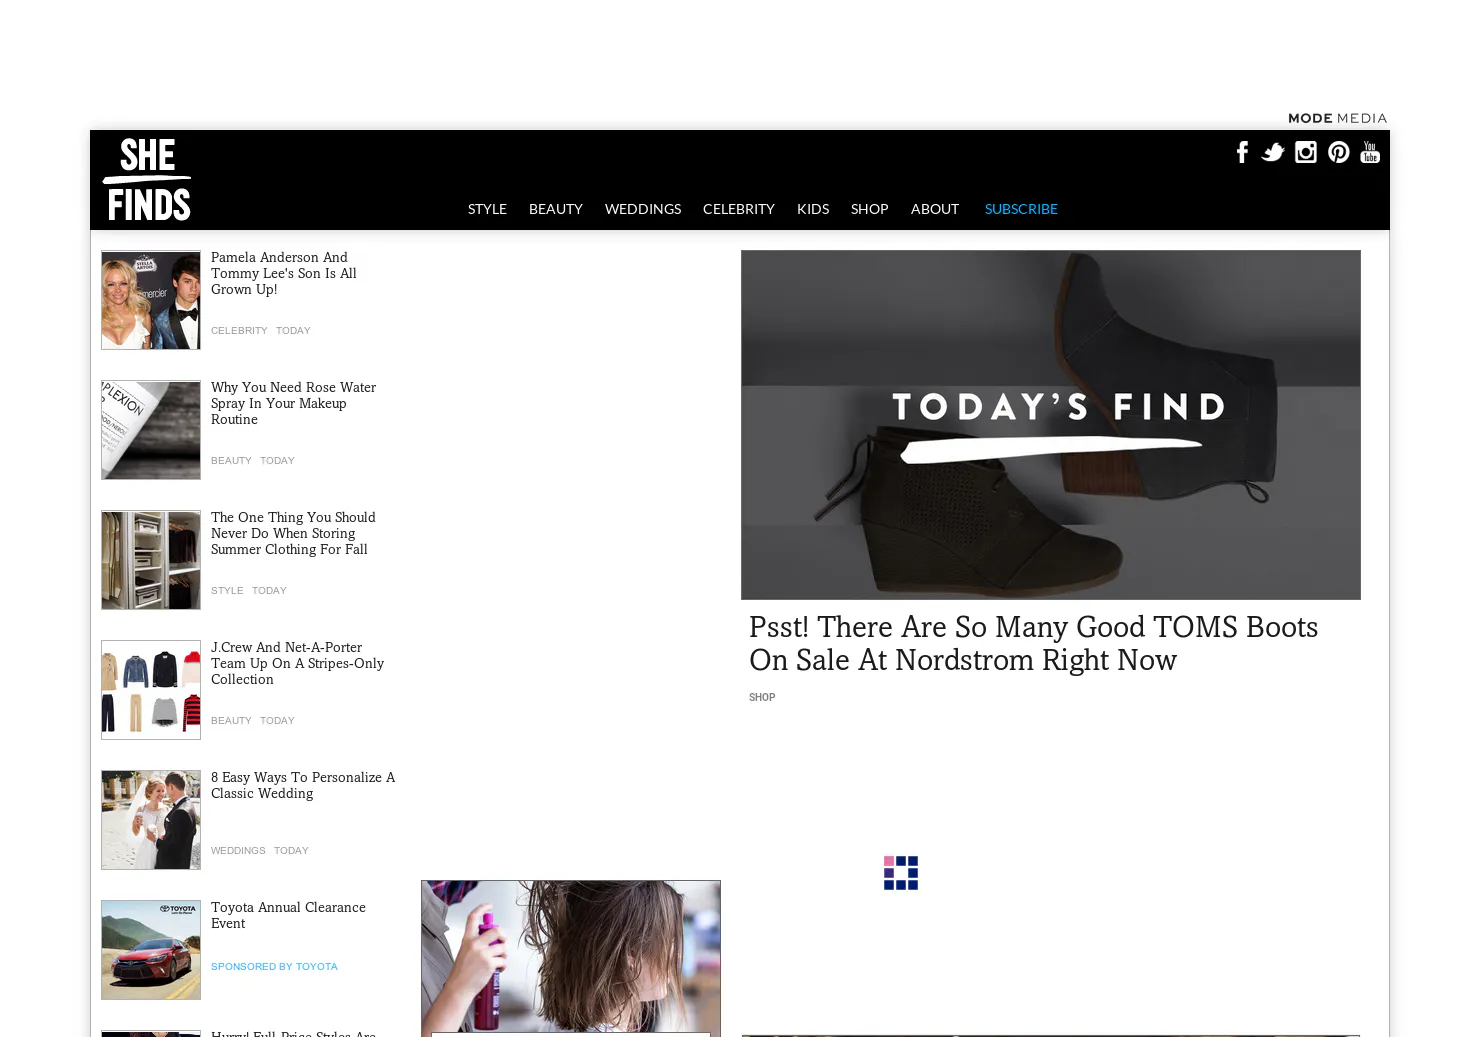Click the Toyota car thumbnail
The width and height of the screenshot is (1480, 1037).
tap(151, 950)
